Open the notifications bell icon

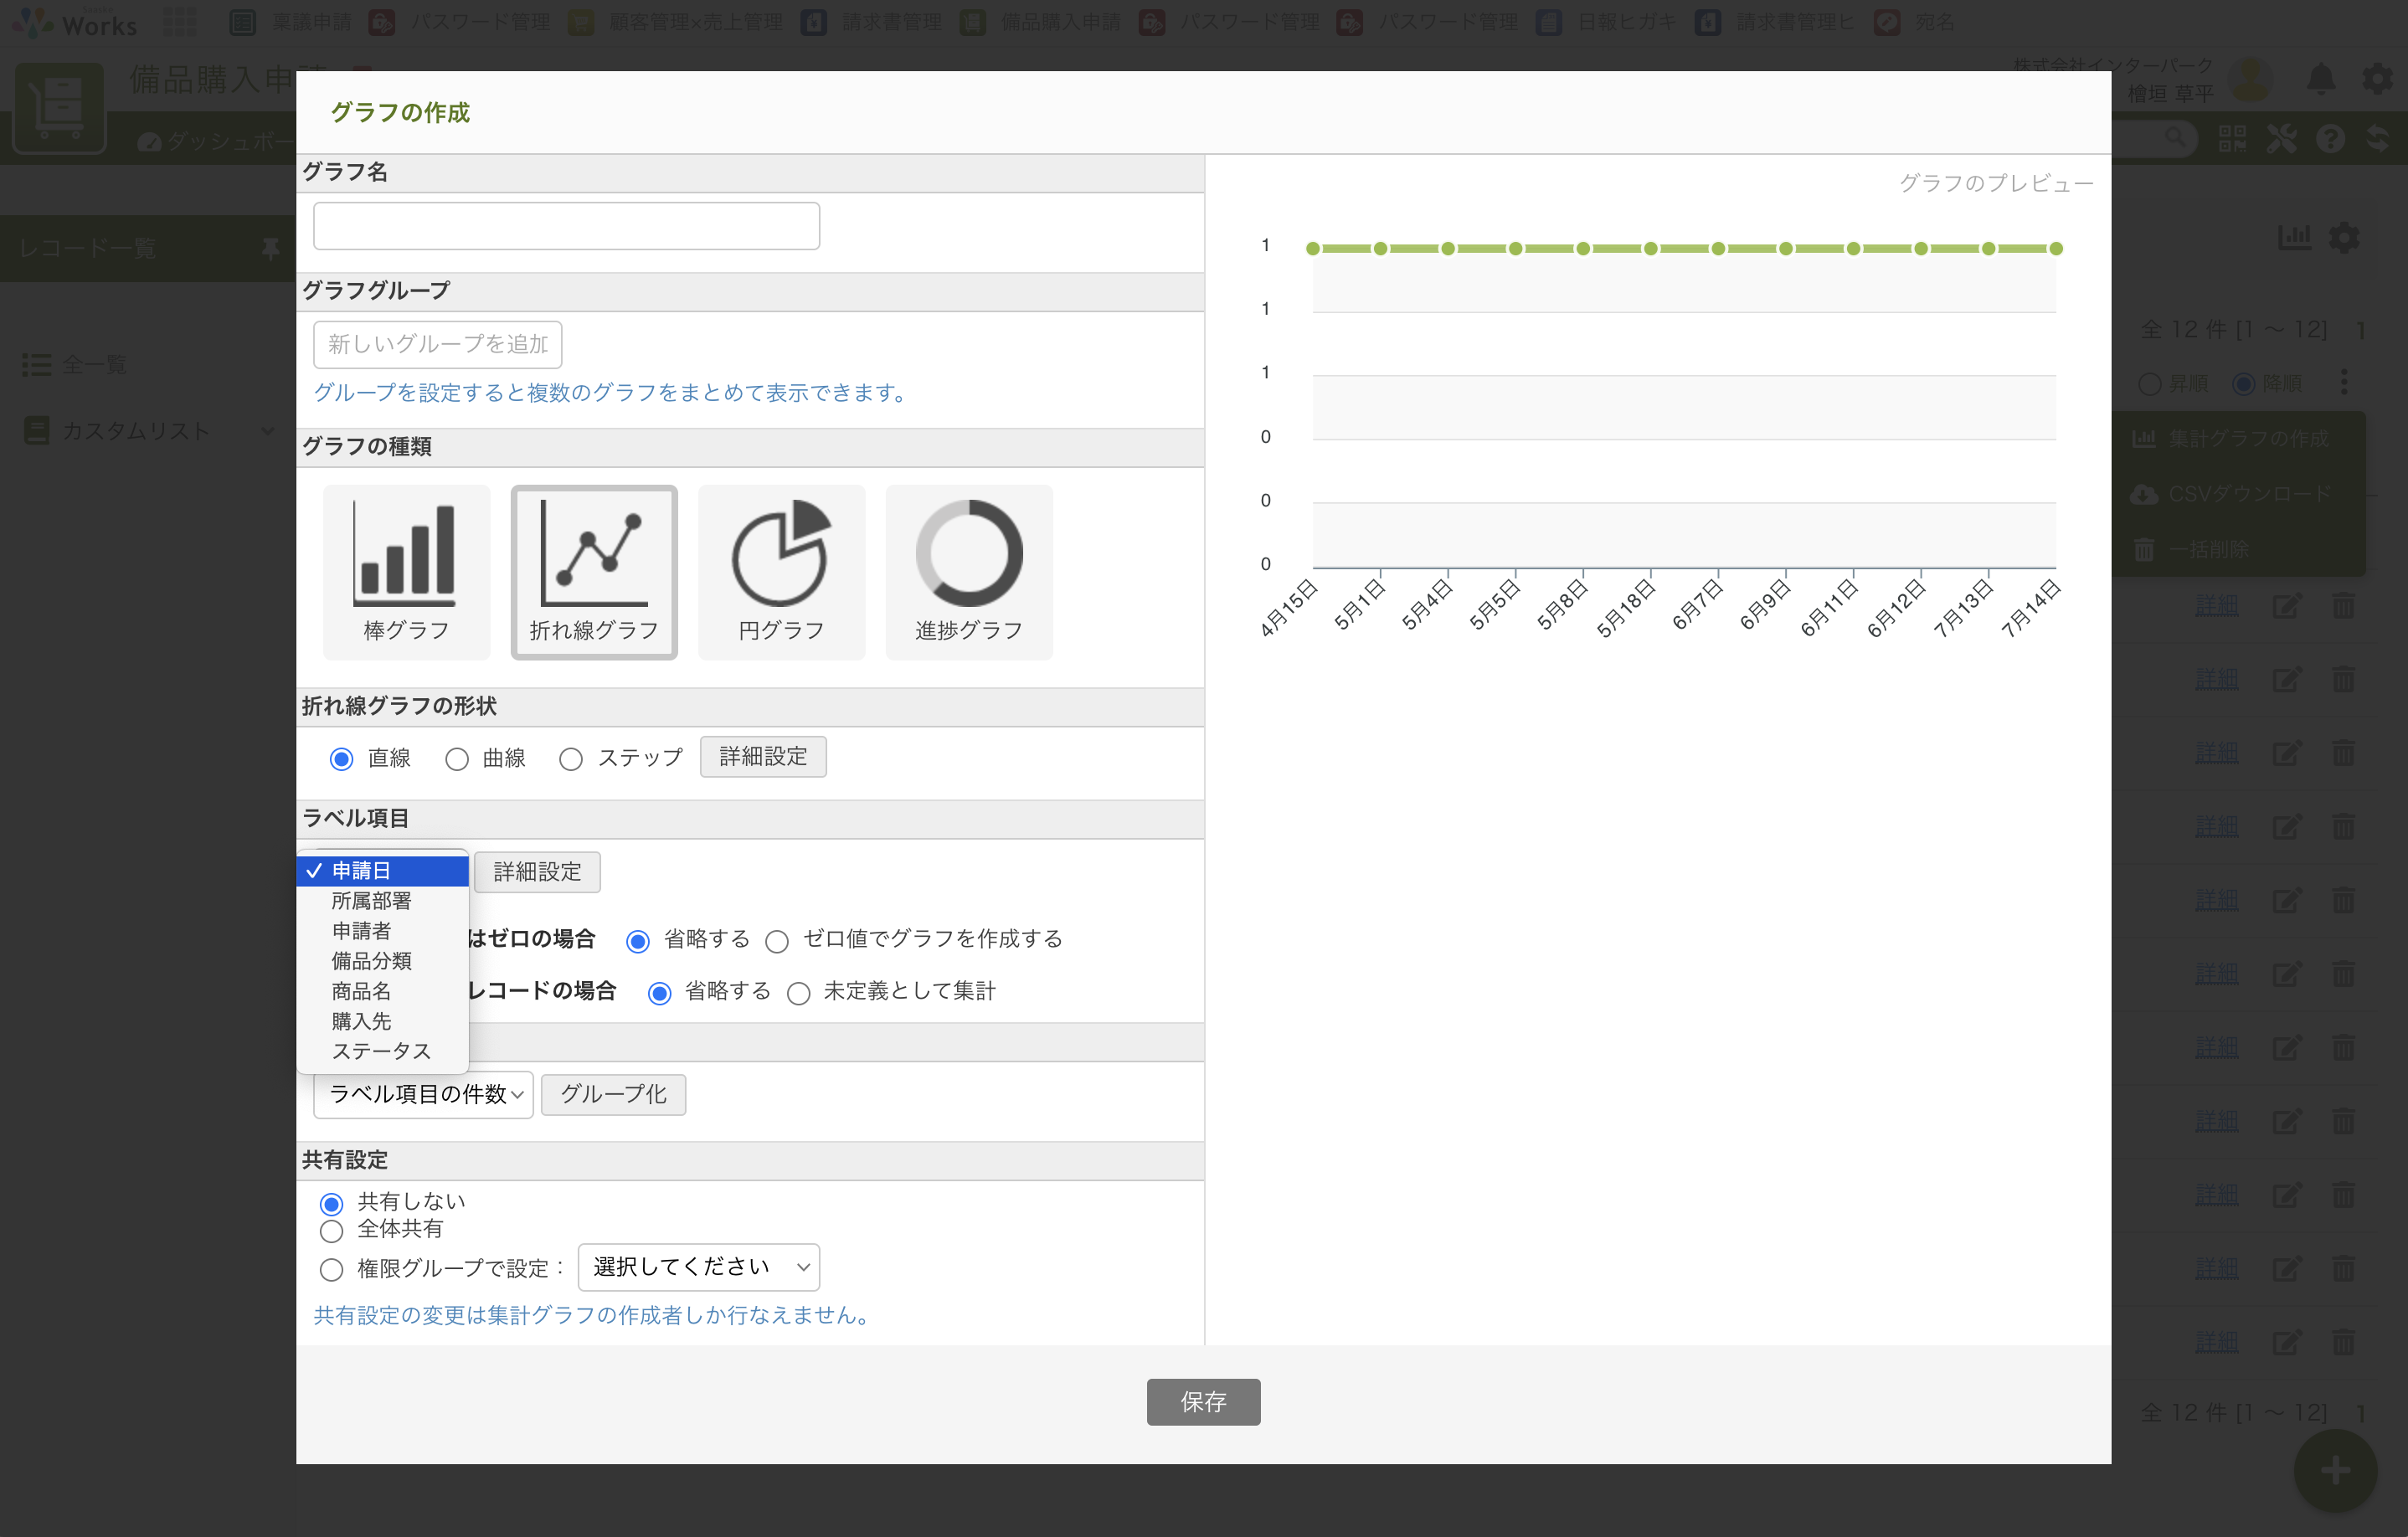[x=2321, y=79]
